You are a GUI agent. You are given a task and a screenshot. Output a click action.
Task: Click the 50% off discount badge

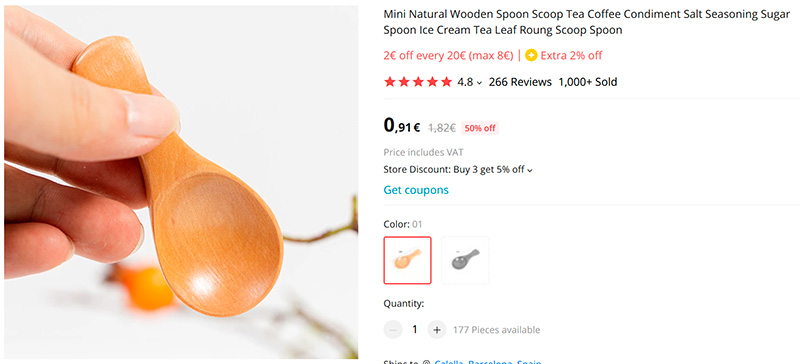(480, 128)
